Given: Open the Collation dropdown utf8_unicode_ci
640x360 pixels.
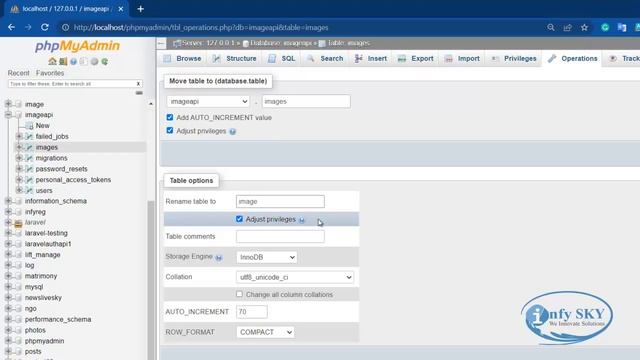Looking at the screenshot, I should [x=295, y=277].
